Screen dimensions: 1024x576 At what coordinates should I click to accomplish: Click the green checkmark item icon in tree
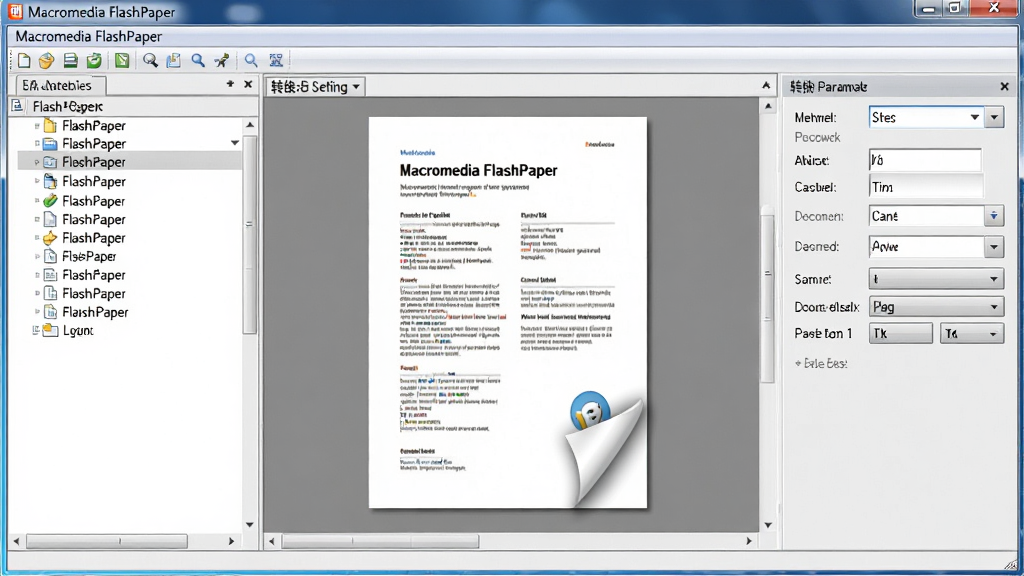tap(50, 201)
